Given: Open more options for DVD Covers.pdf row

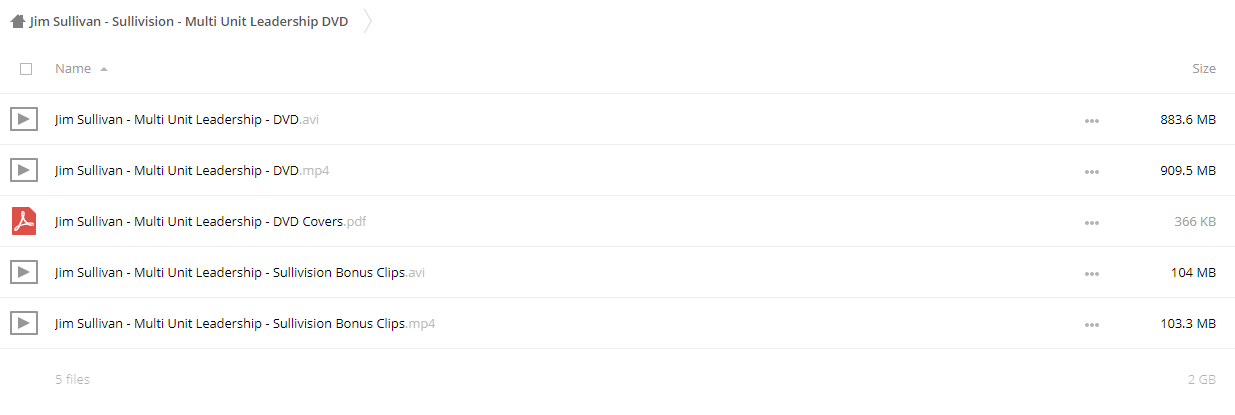Looking at the screenshot, I should pos(1091,222).
